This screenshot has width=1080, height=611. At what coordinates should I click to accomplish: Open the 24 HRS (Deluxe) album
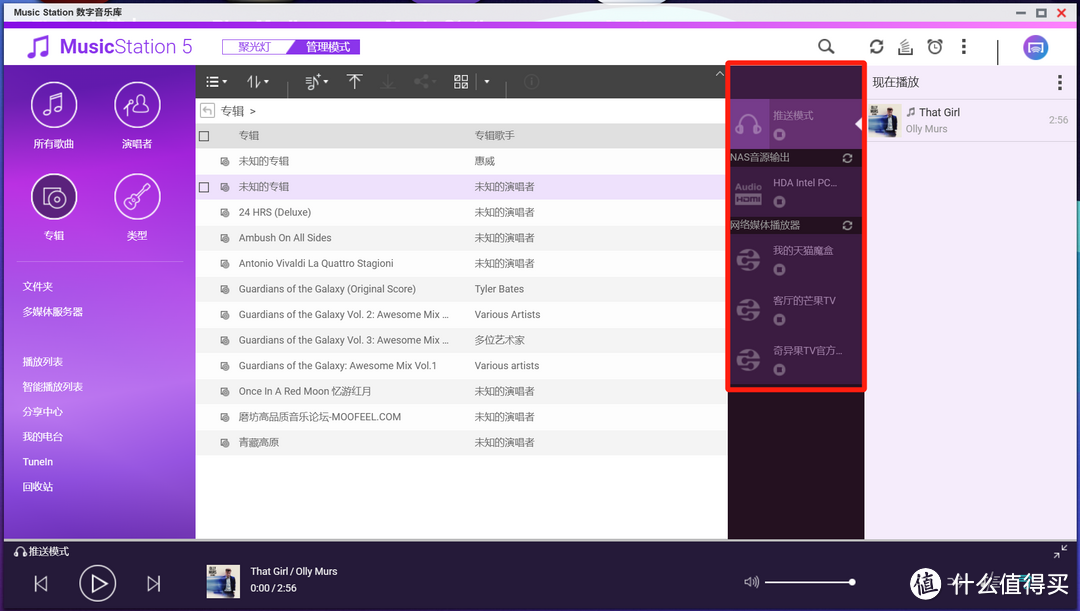coord(275,212)
